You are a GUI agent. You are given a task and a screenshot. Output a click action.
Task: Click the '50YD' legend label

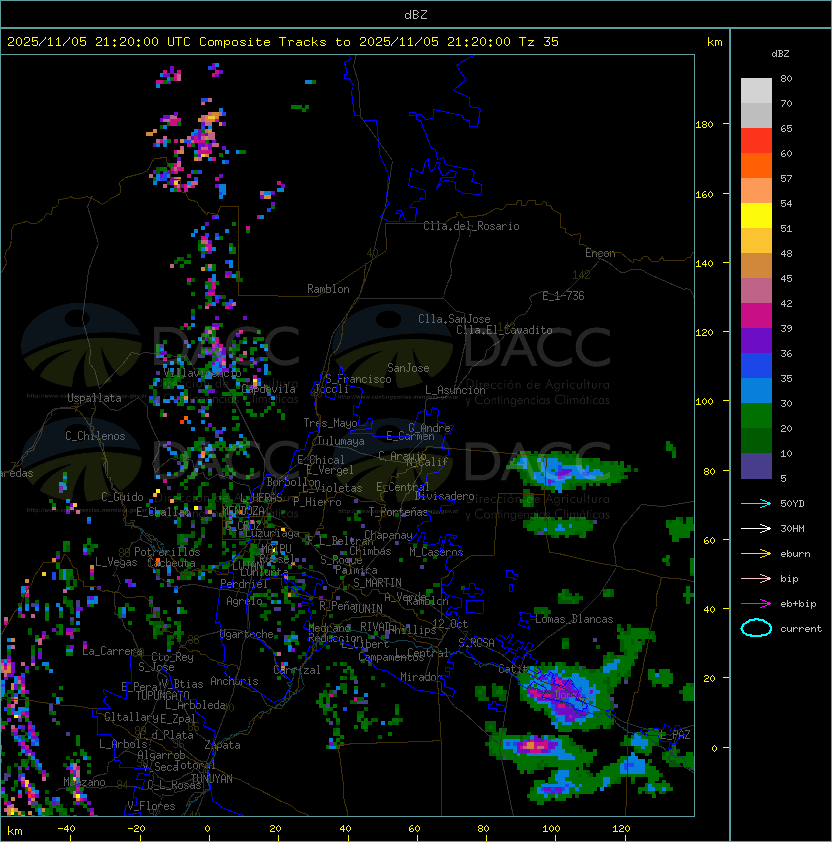792,503
